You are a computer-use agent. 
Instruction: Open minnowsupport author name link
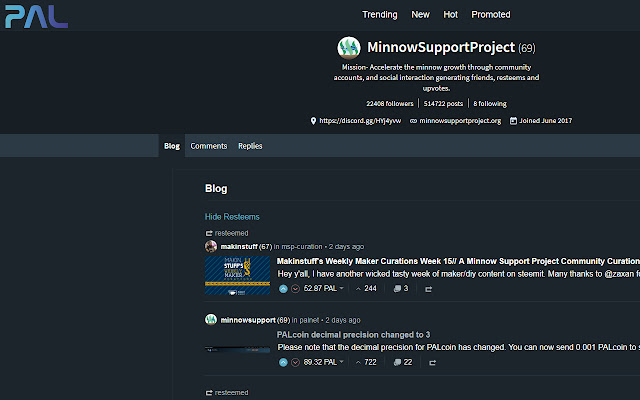pyautogui.click(x=248, y=320)
